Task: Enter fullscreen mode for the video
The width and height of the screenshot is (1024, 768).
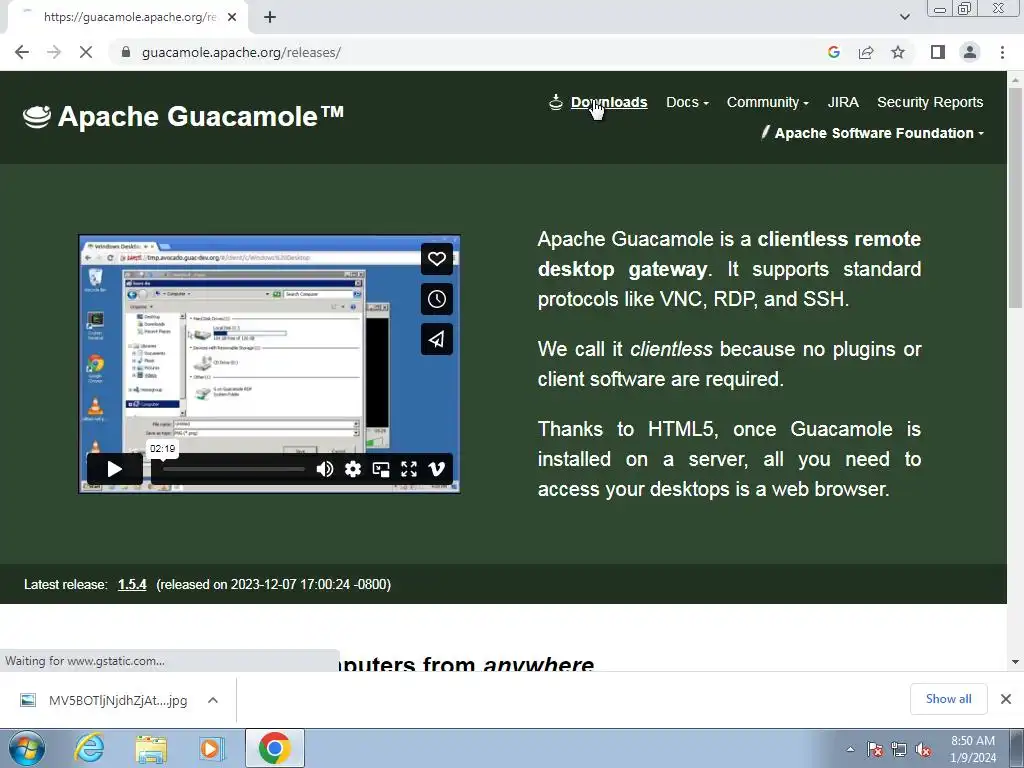Action: point(409,469)
